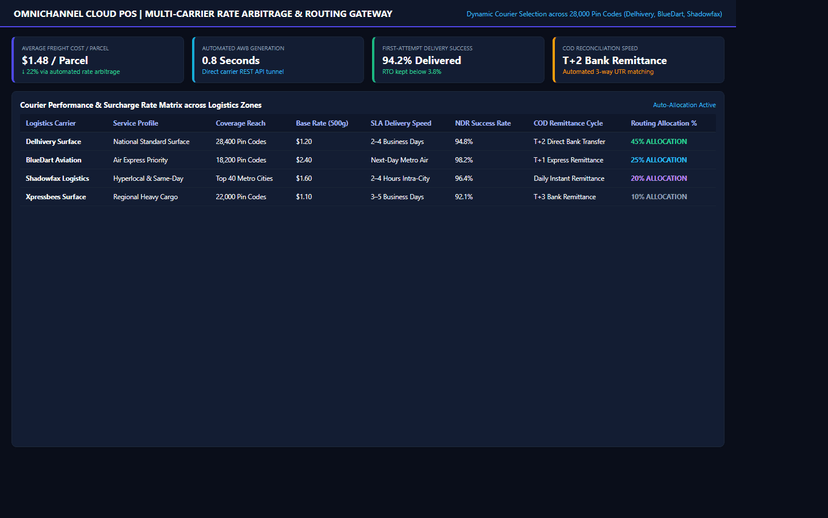Open the Average Freight Cost / Parcel card
The height and width of the screenshot is (518, 828).
click(x=98, y=60)
